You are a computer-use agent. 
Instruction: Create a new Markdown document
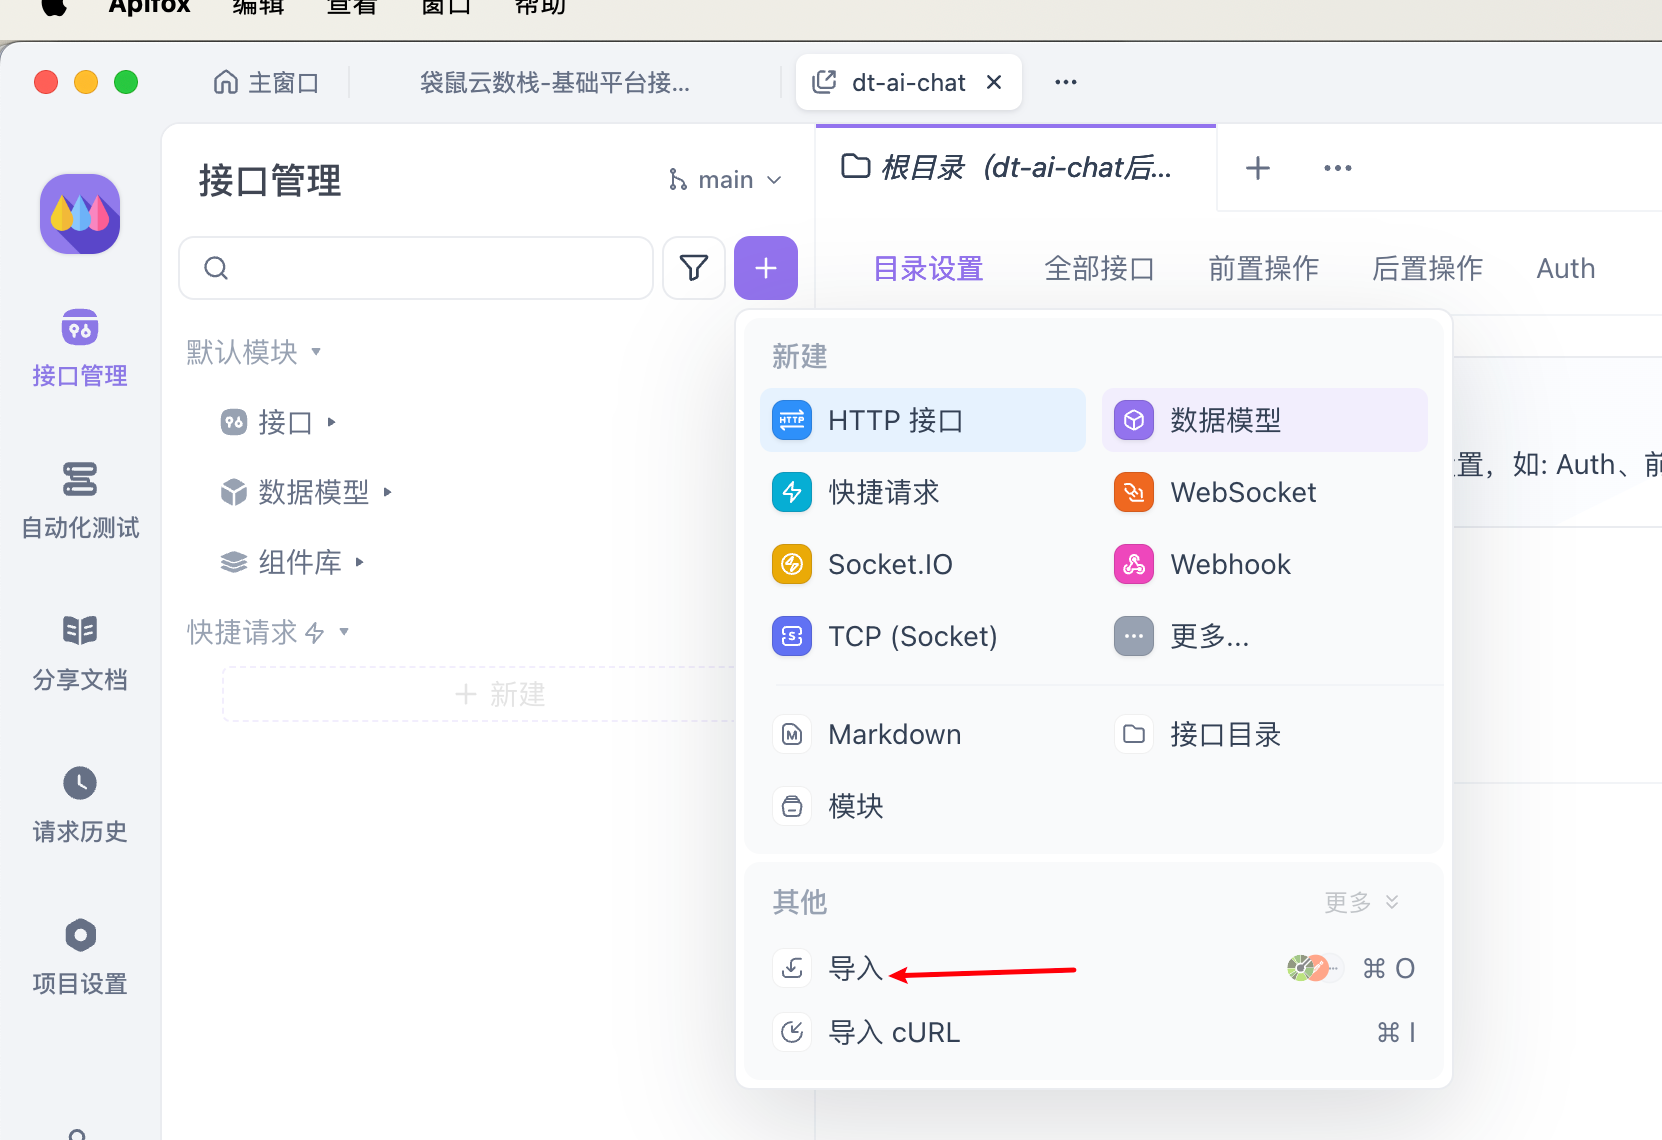[x=922, y=734]
